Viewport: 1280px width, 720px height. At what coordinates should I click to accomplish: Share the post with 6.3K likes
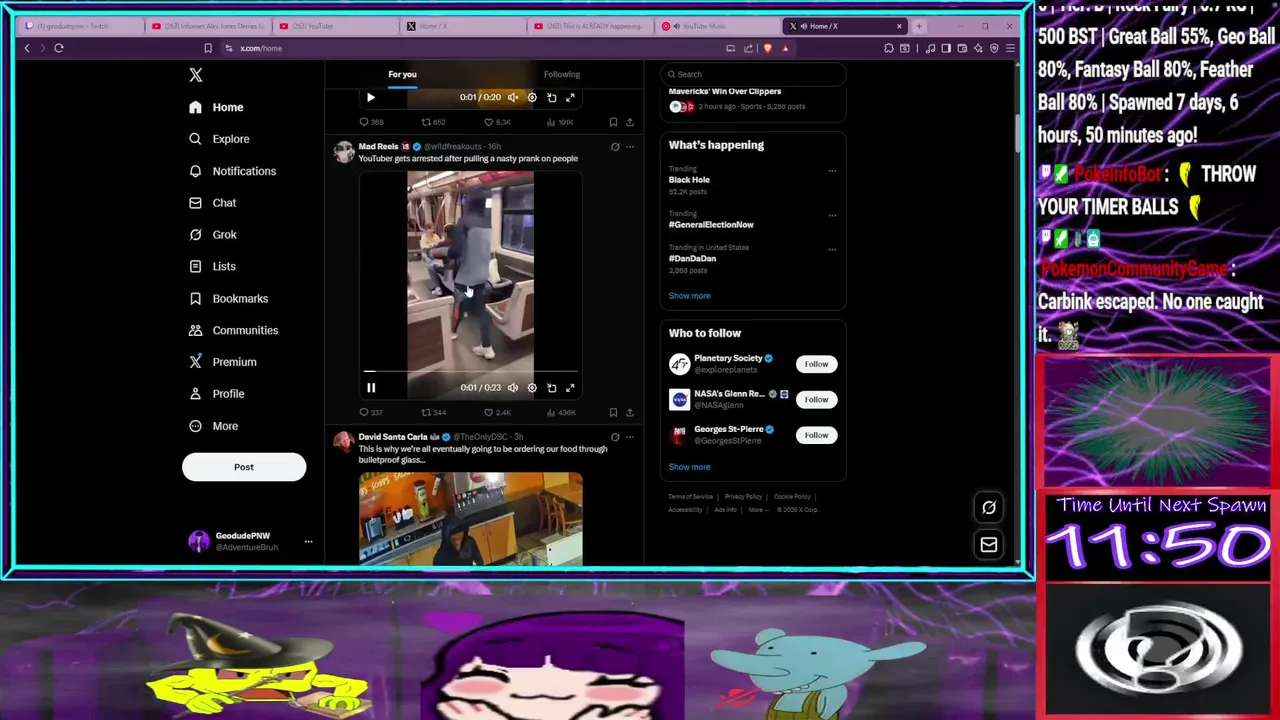tap(629, 122)
